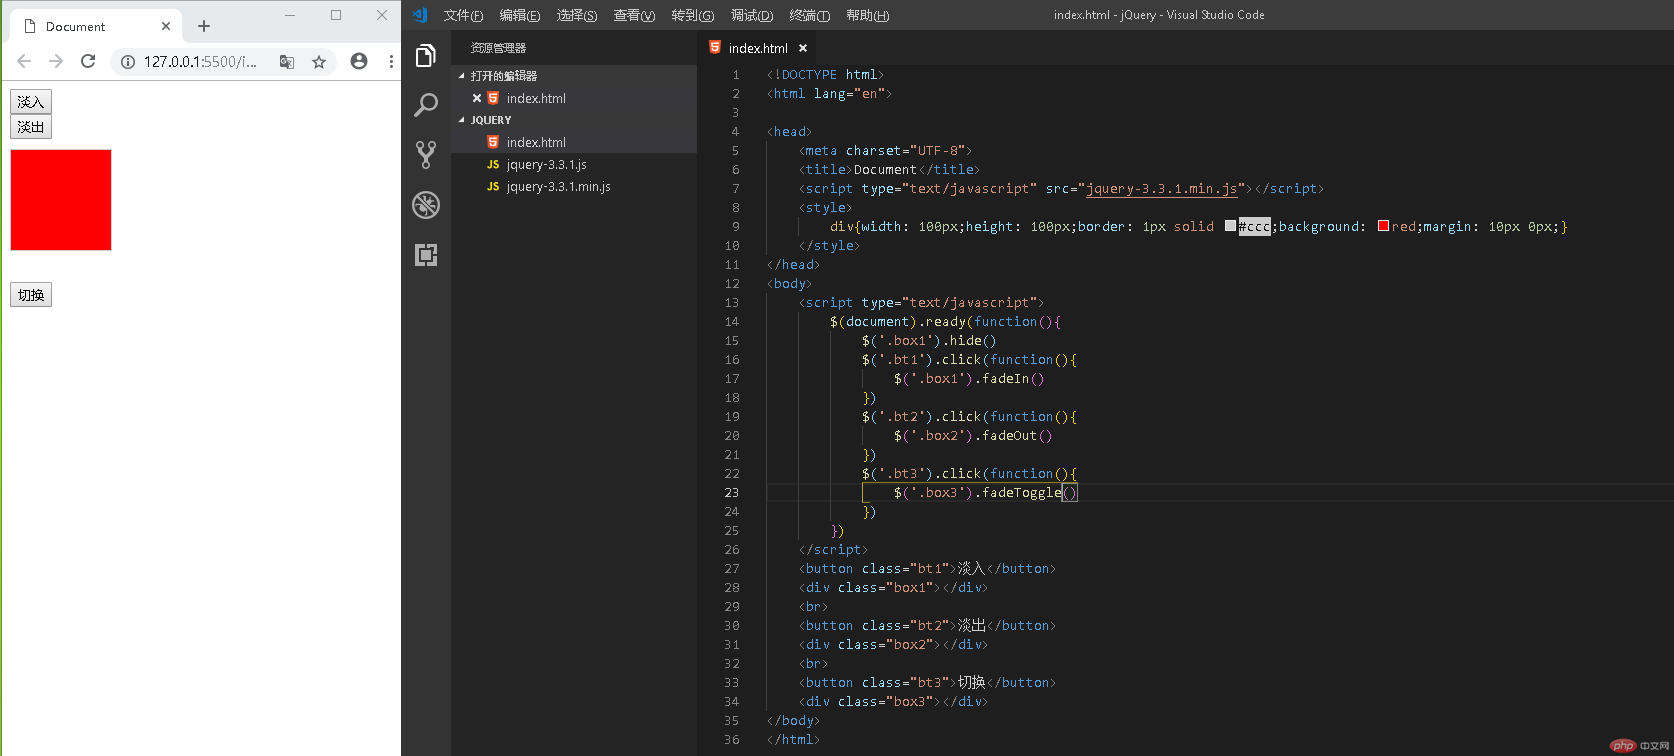1674x756 pixels.
Task: Click the browser address bar URL
Action: pos(200,62)
